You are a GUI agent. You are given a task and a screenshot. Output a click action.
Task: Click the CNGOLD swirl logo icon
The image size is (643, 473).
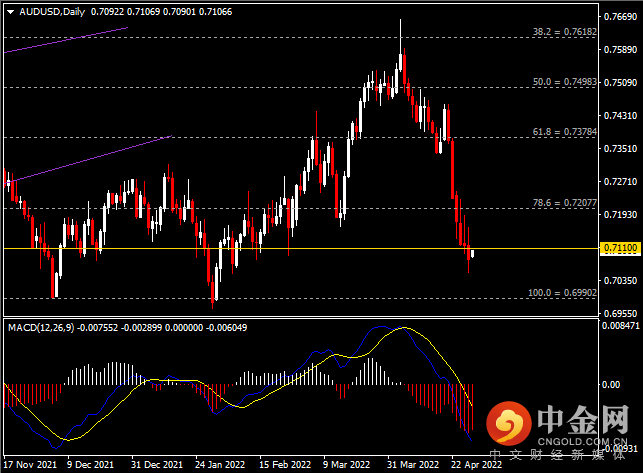(x=509, y=424)
